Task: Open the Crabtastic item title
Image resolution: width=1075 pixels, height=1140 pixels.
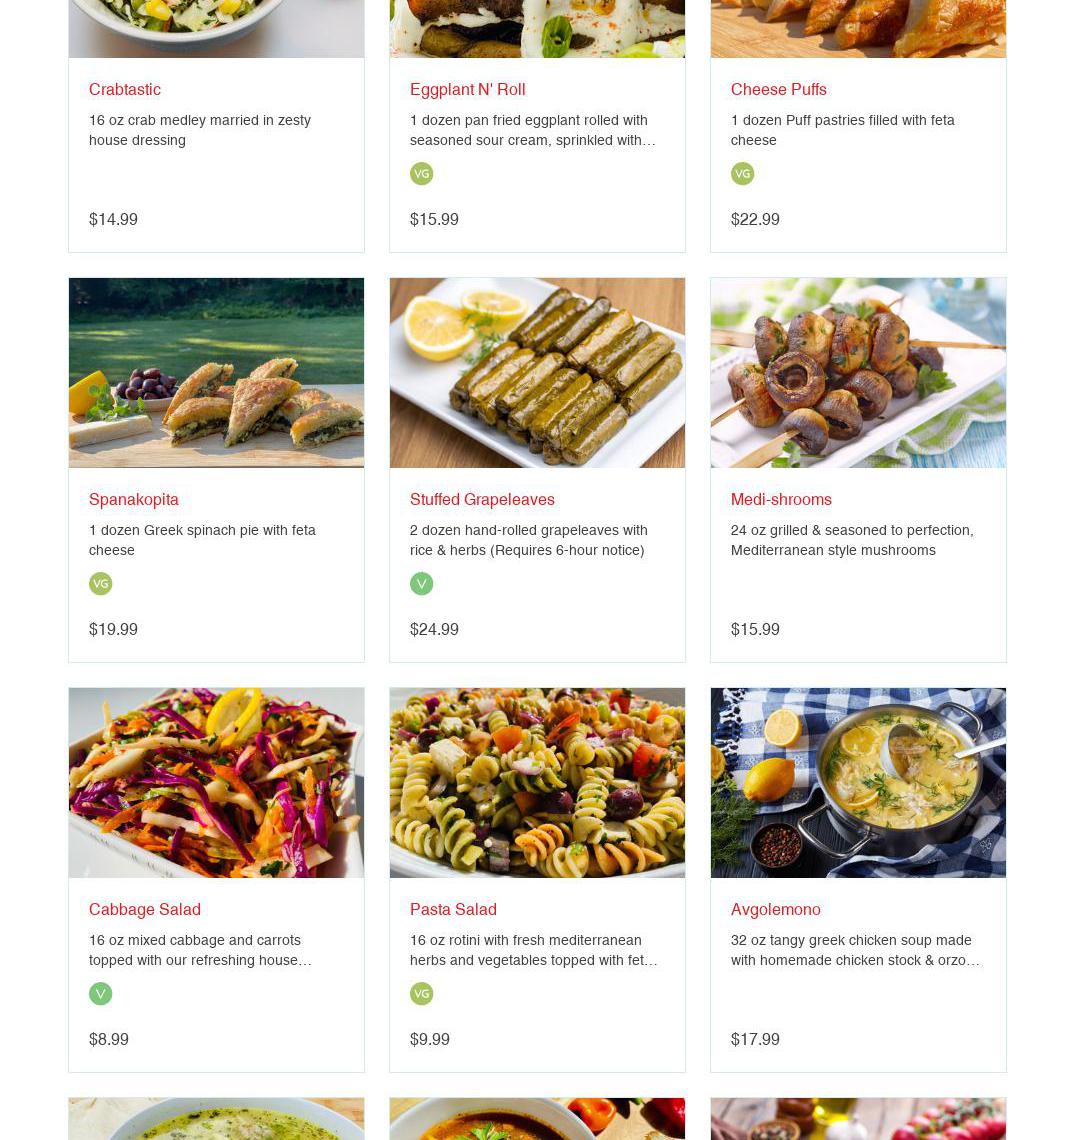Action: [124, 89]
